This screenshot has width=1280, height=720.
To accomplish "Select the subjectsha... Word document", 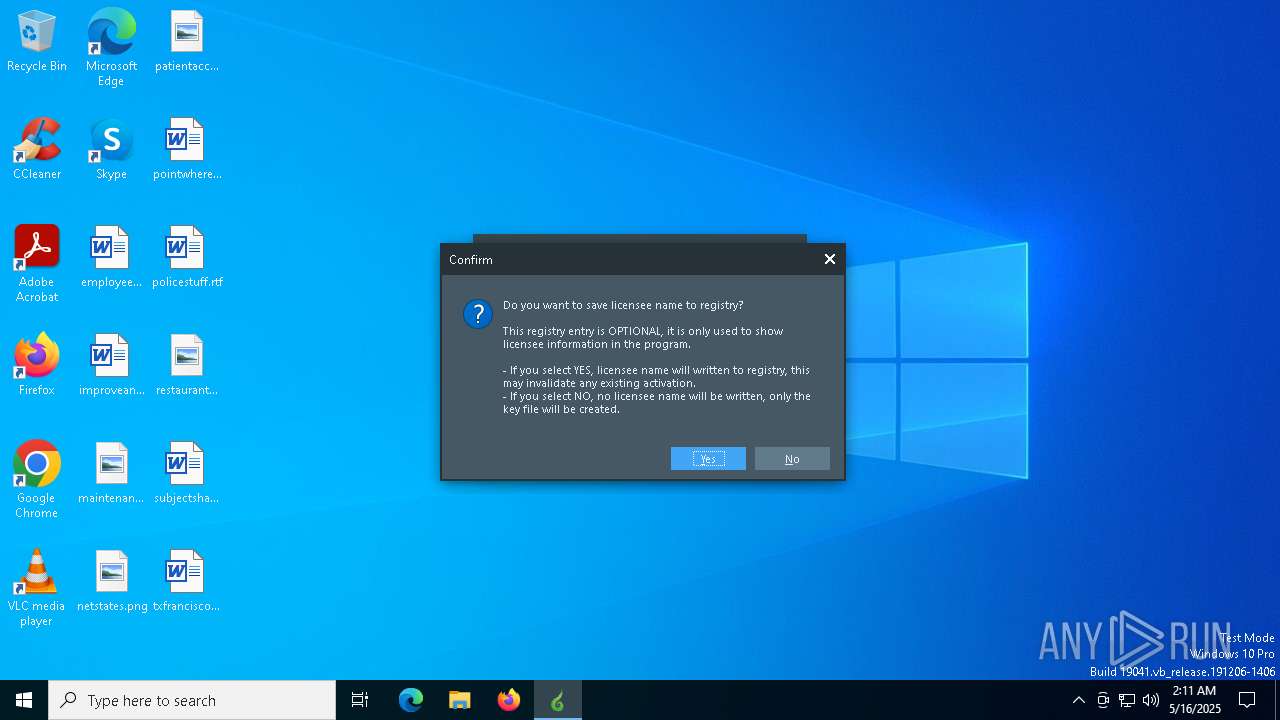I will click(x=187, y=474).
